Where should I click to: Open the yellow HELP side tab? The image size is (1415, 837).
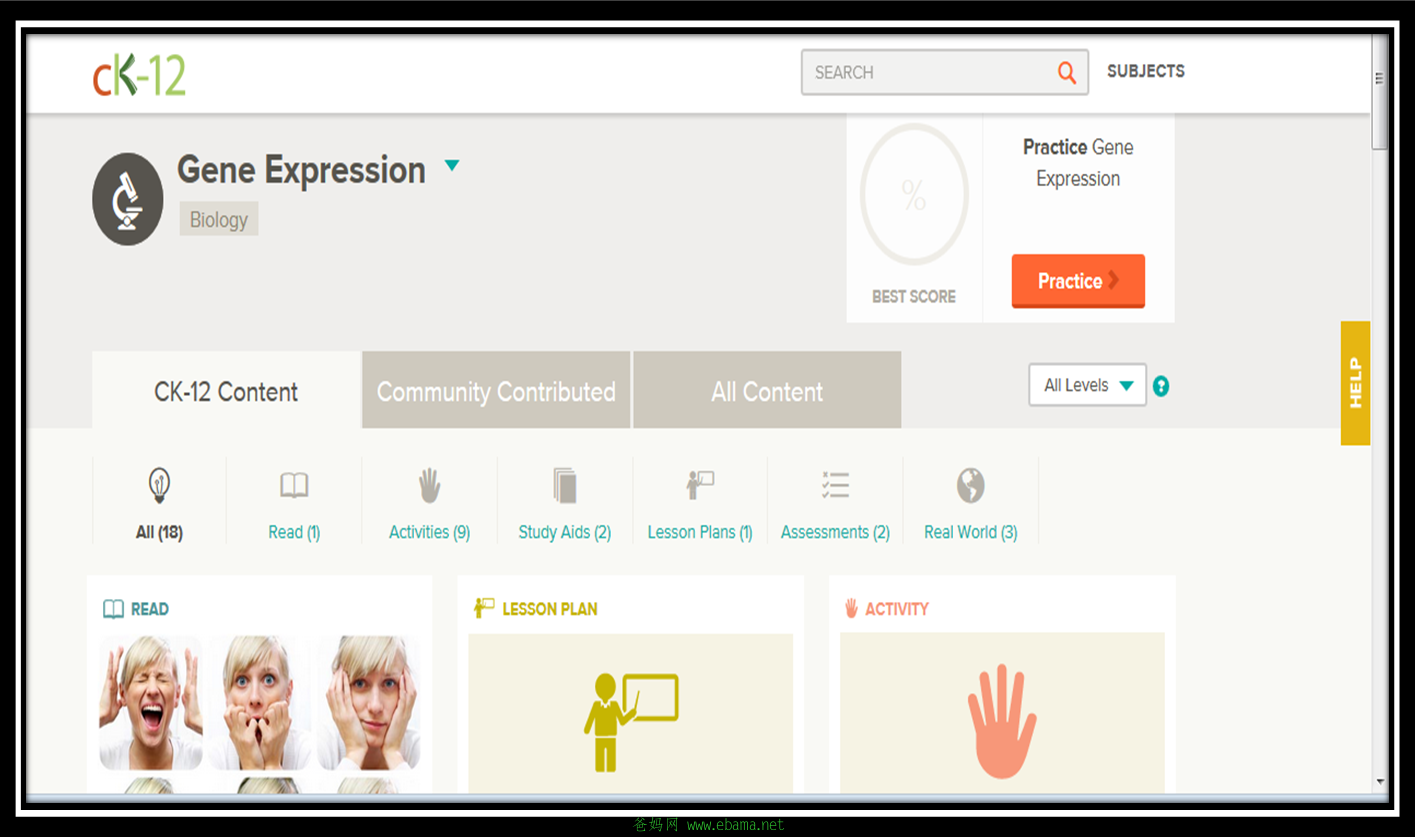(x=1355, y=383)
